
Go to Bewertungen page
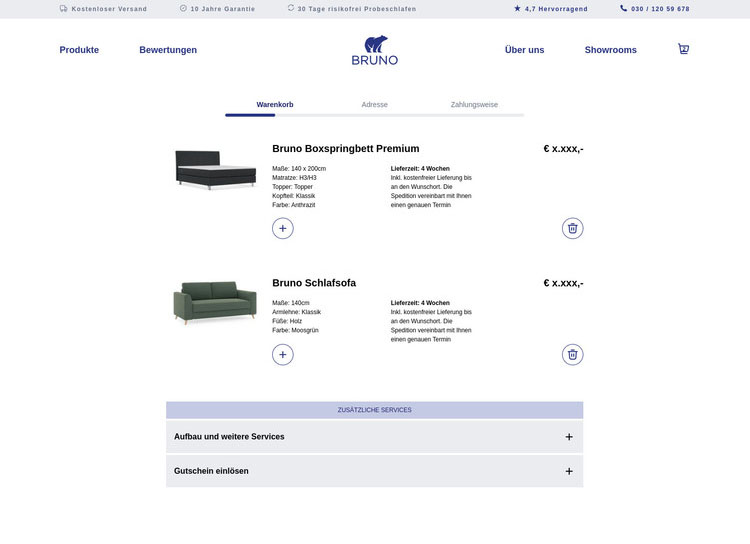(168, 50)
